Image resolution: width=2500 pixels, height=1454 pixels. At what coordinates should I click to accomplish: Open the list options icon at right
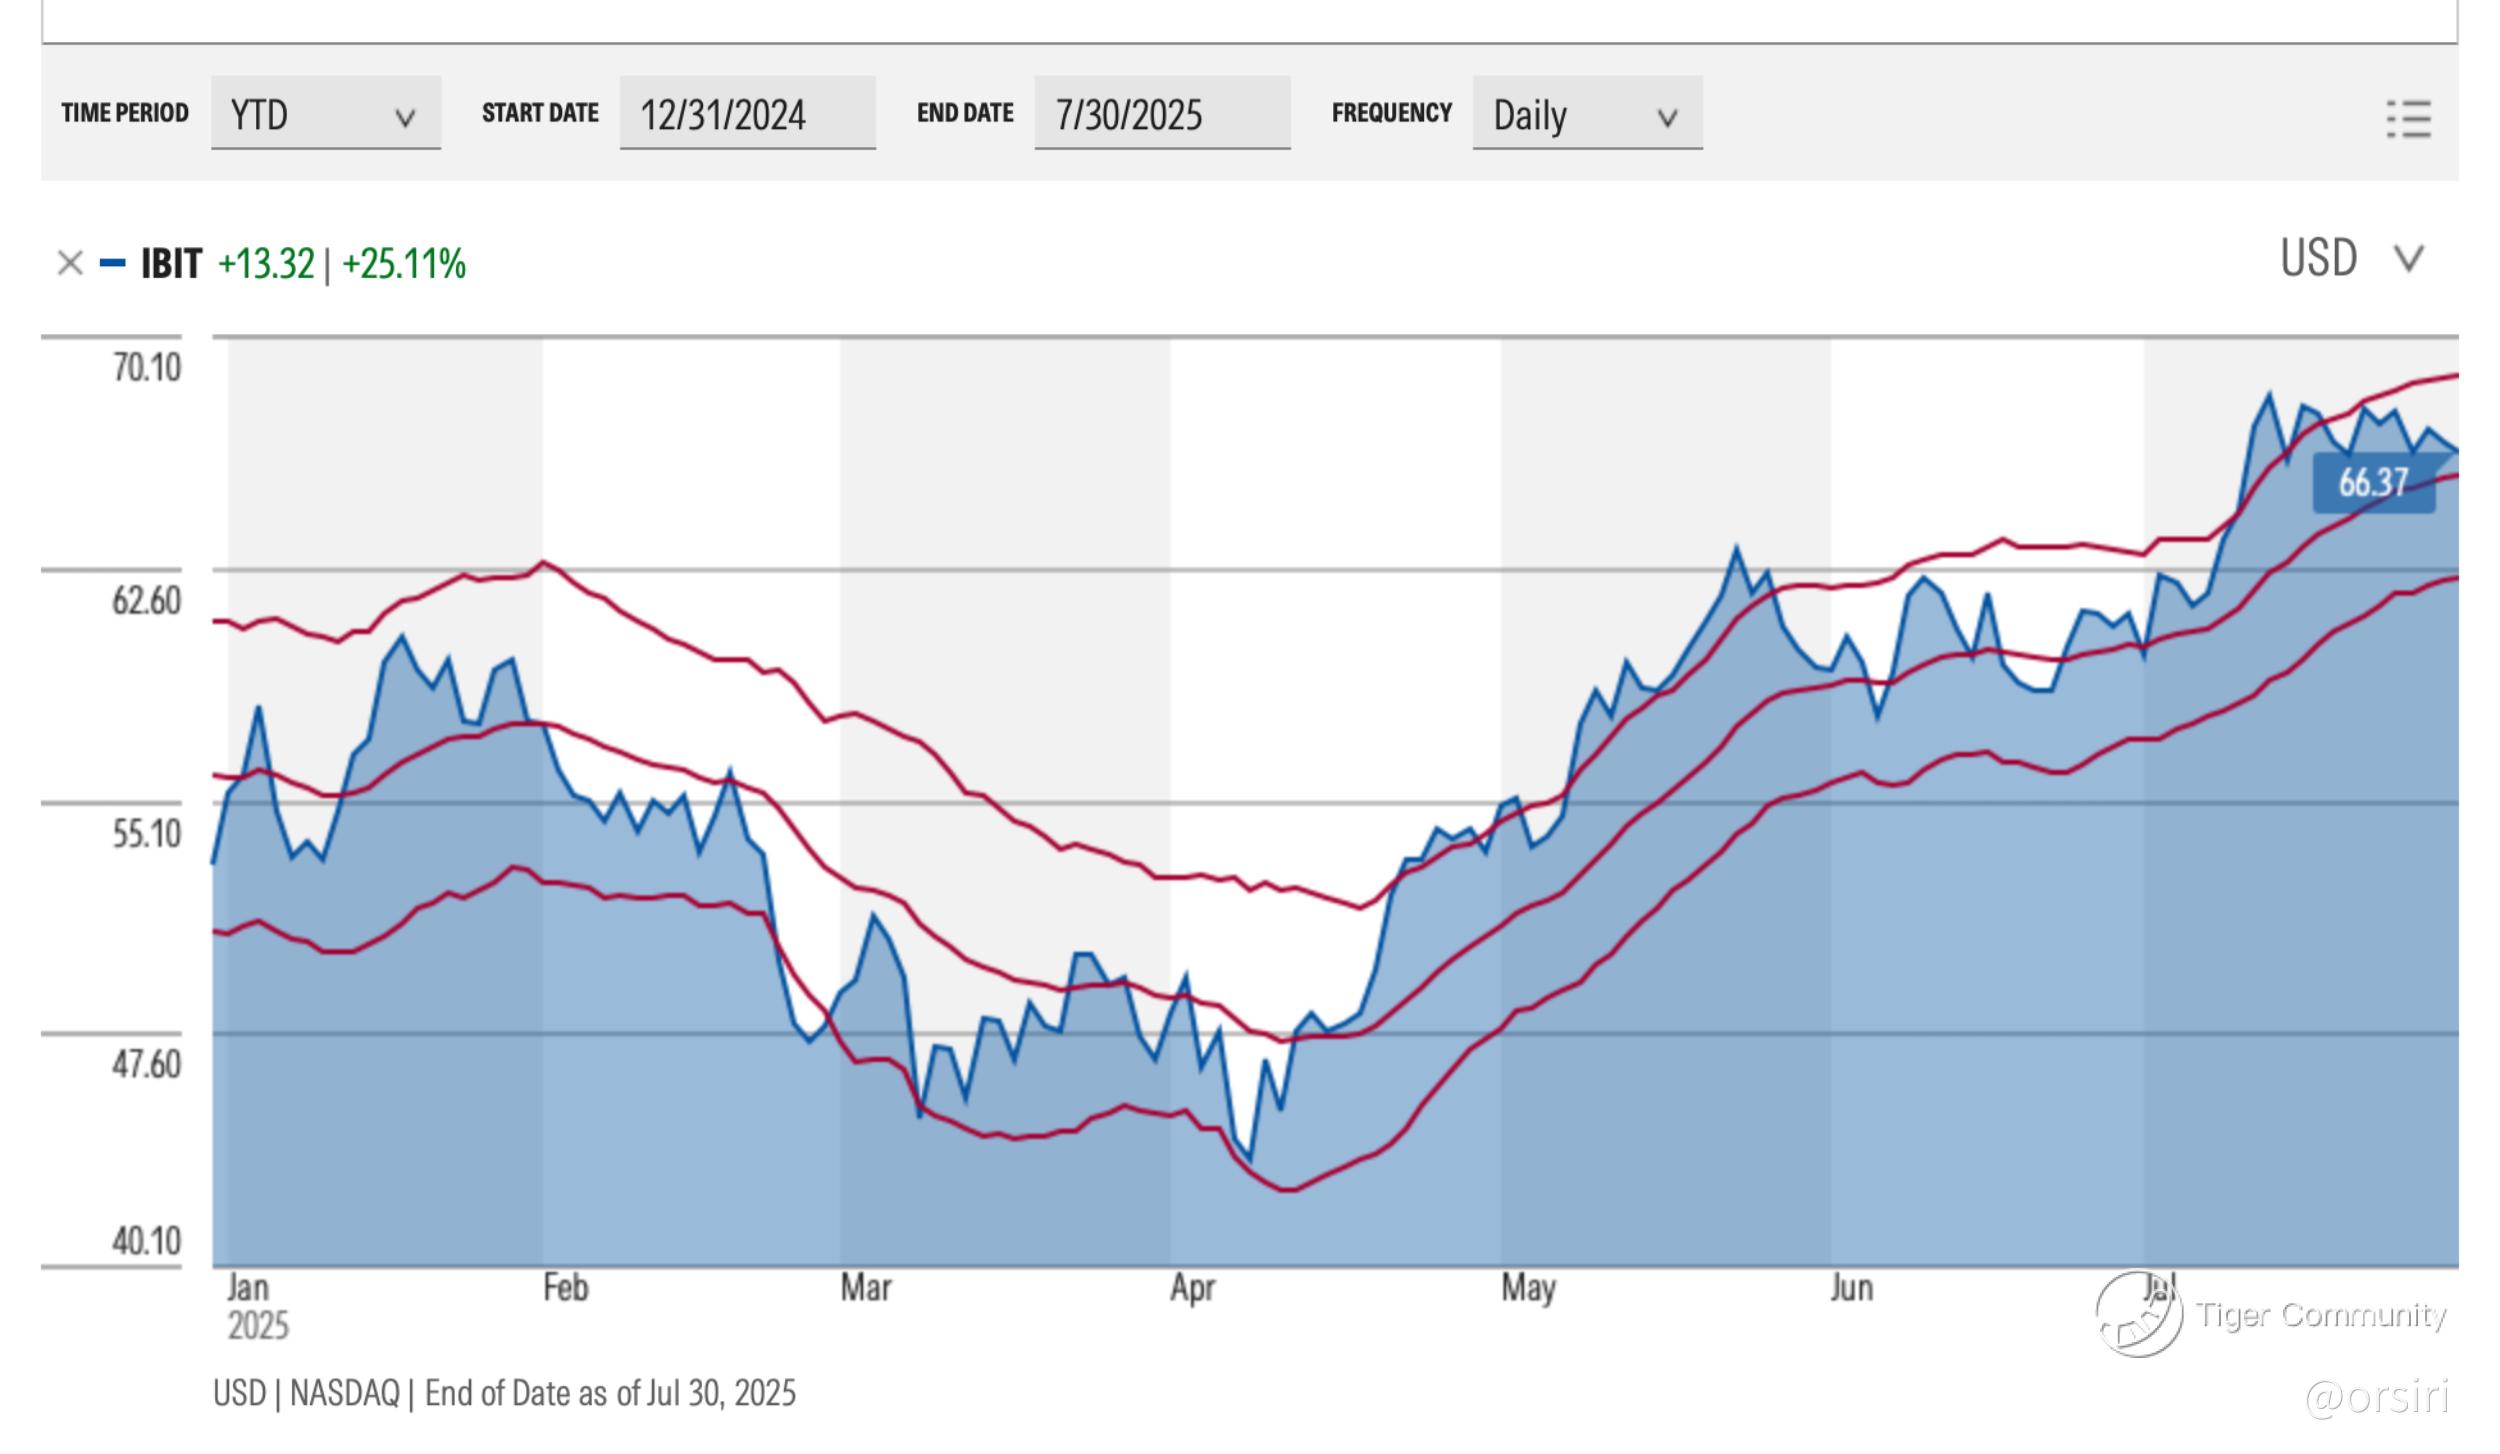coord(2408,119)
